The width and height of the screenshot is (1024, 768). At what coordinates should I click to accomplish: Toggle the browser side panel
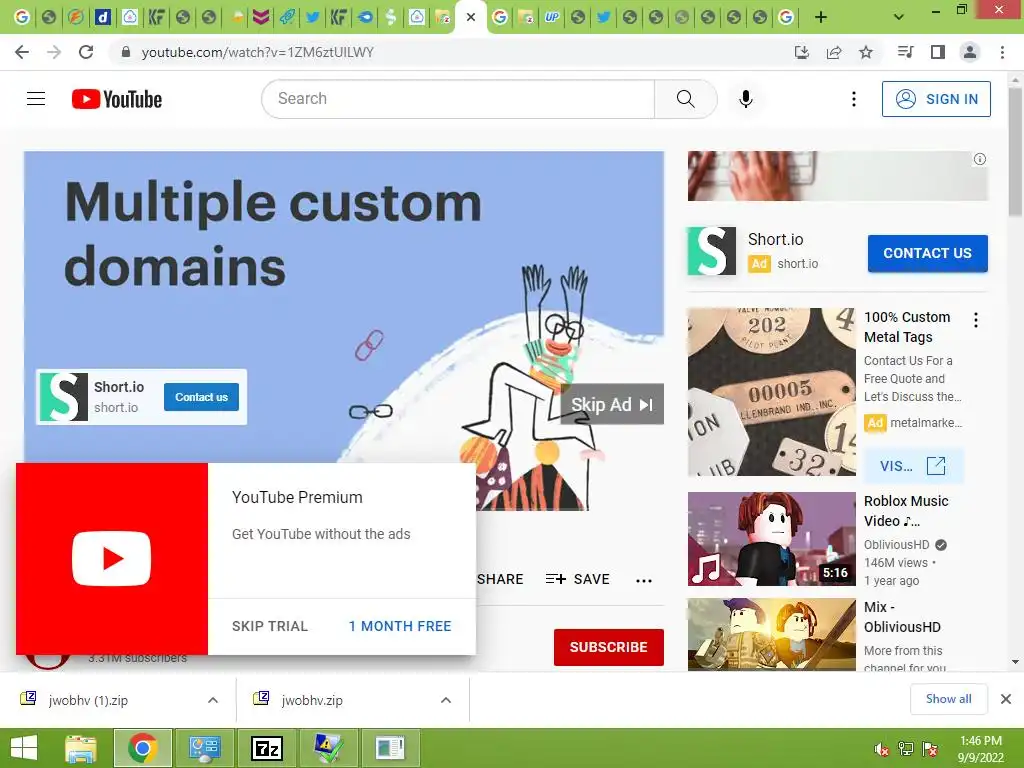point(938,52)
